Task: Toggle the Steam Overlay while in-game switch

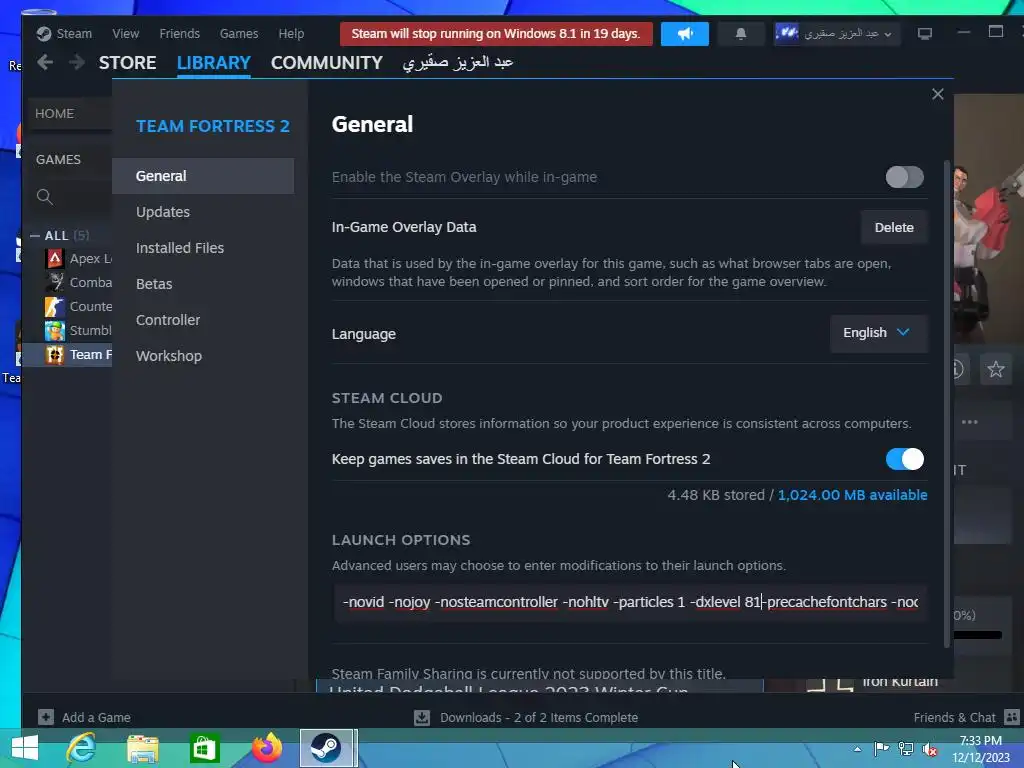Action: [904, 177]
